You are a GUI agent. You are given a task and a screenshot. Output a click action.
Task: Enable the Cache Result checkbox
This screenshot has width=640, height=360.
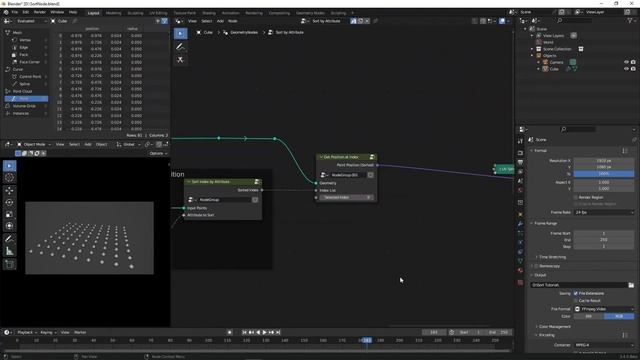tap(576, 300)
